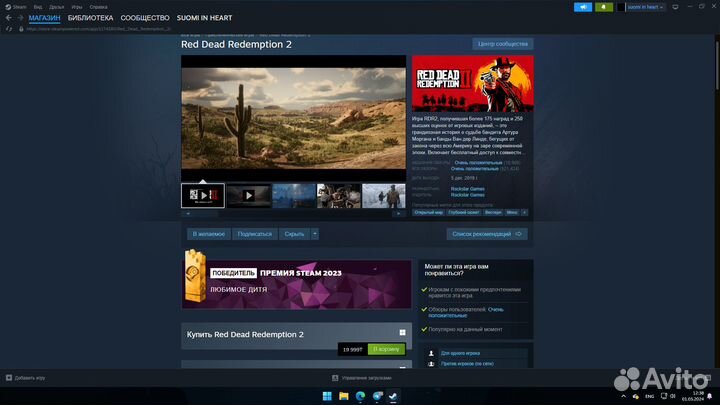The image size is (720, 405).
Task: Open the Windows Start menu
Action: [327, 396]
